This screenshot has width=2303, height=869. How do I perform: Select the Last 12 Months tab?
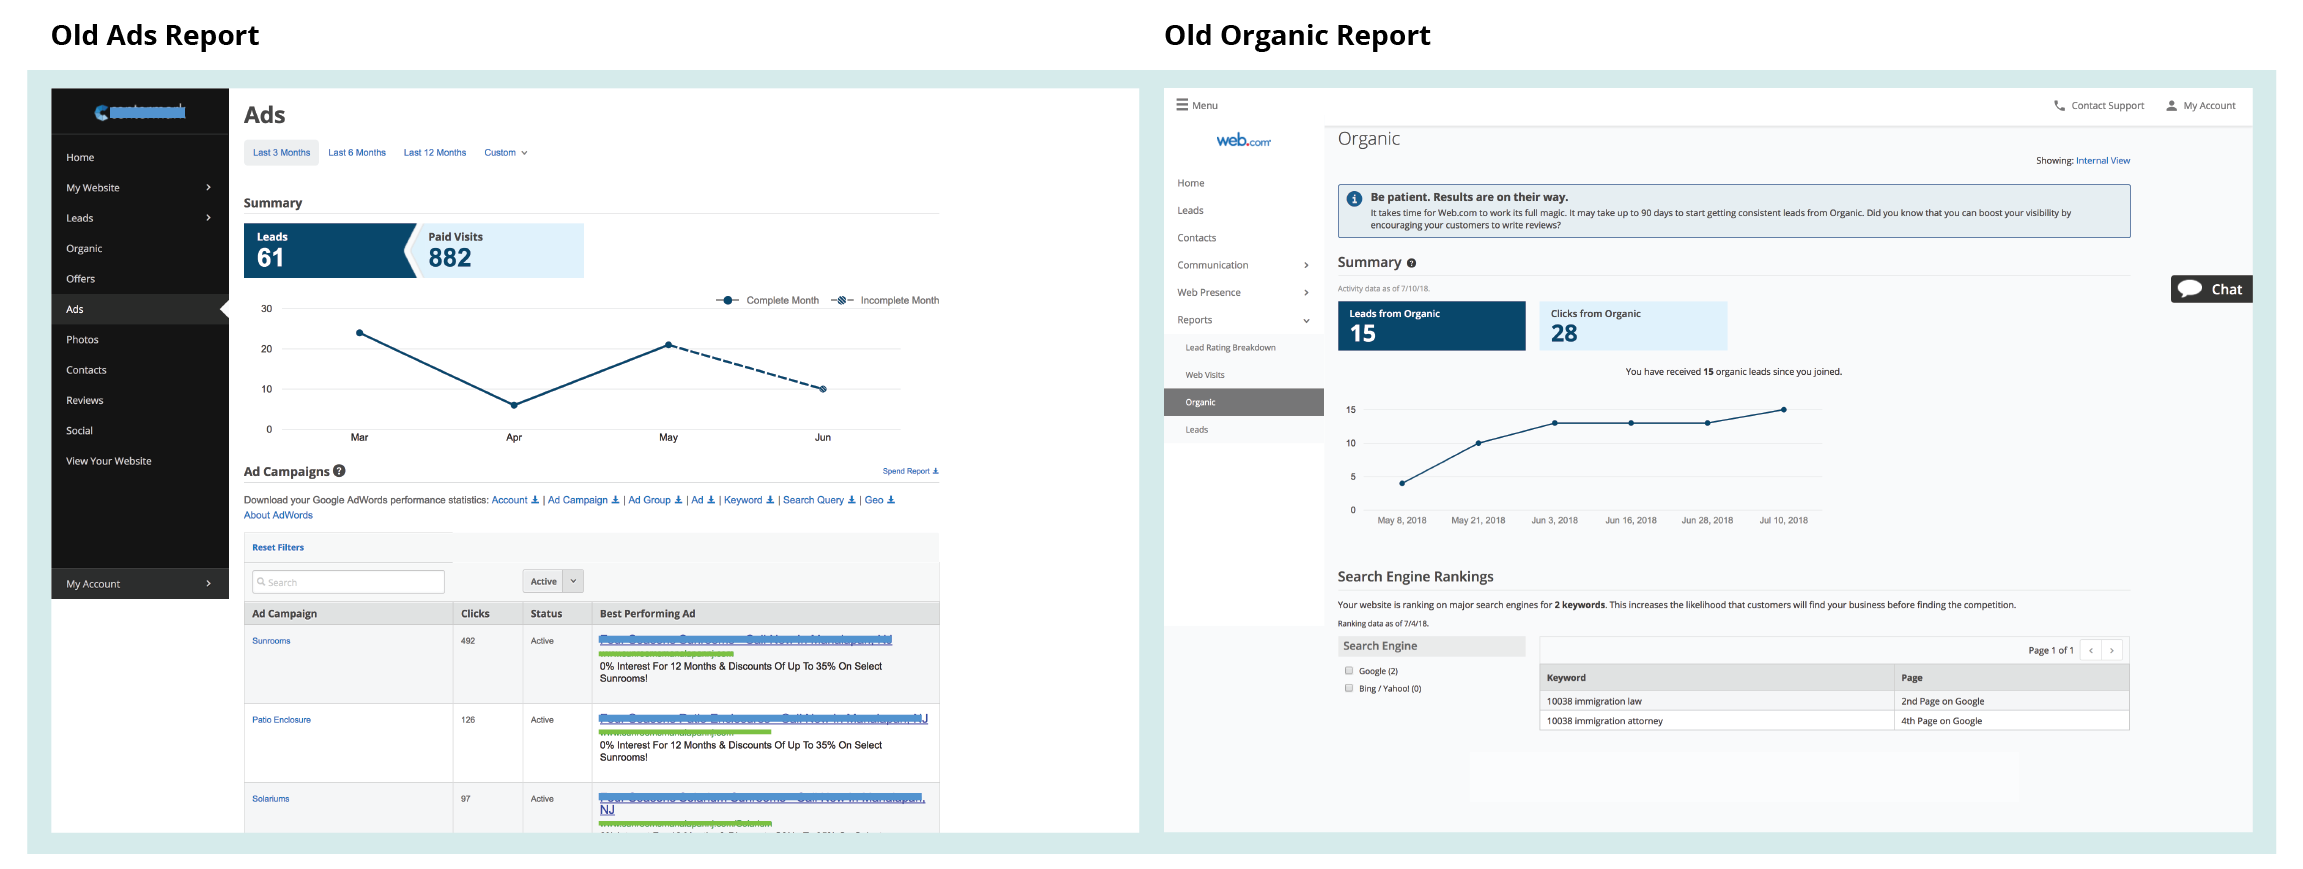pyautogui.click(x=435, y=153)
